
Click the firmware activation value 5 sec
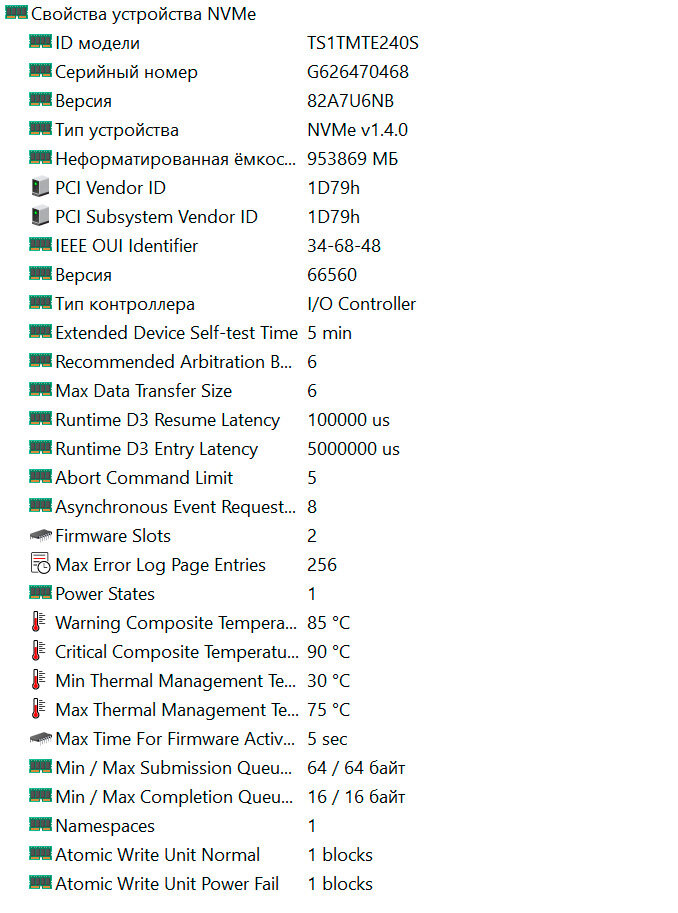point(327,739)
